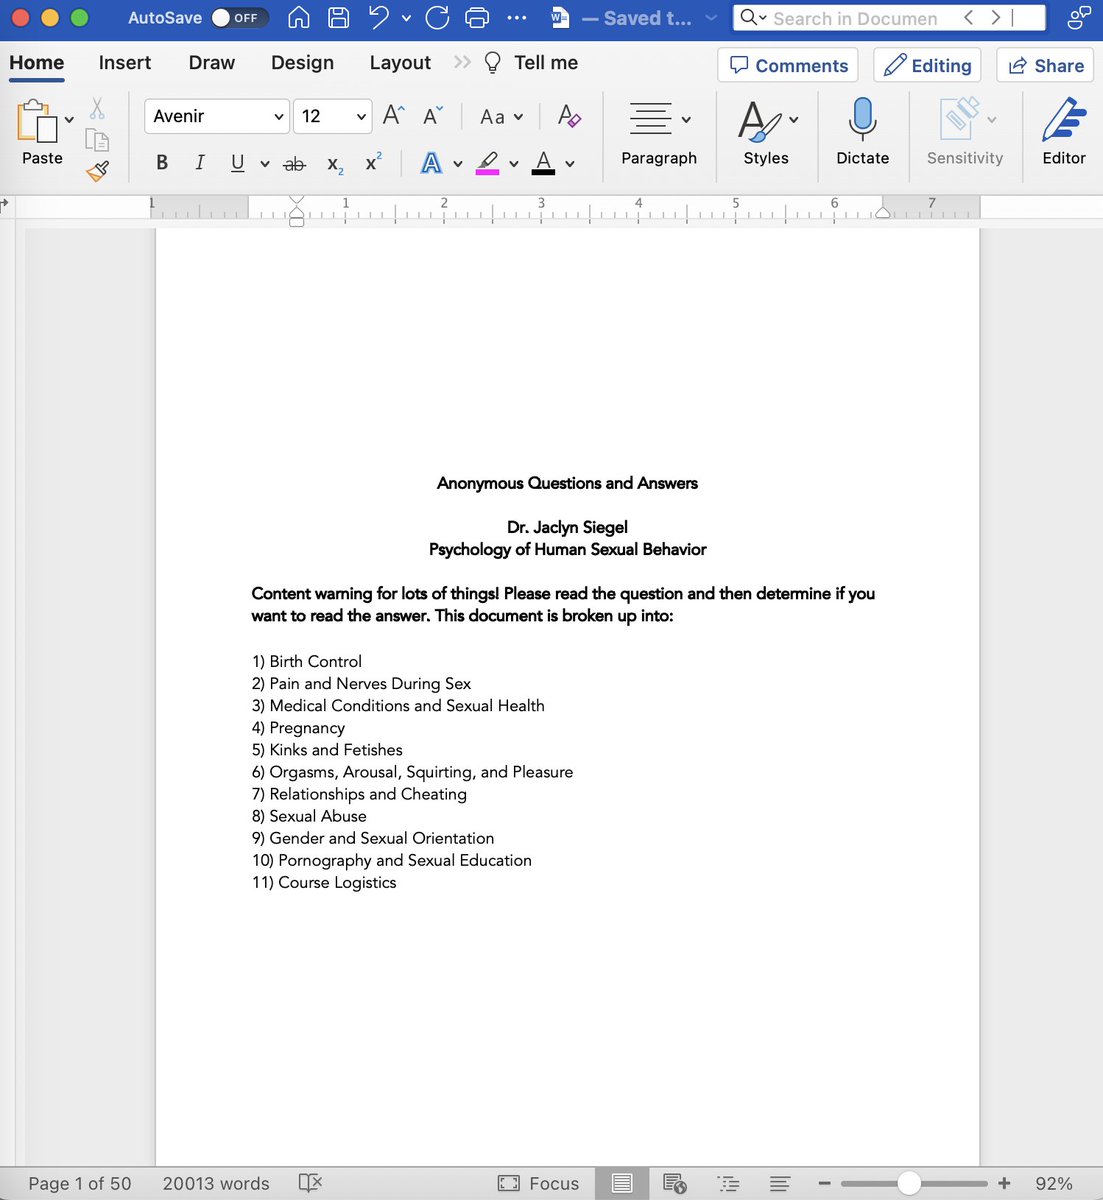
Task: Toggle Italic formatting
Action: [199, 163]
